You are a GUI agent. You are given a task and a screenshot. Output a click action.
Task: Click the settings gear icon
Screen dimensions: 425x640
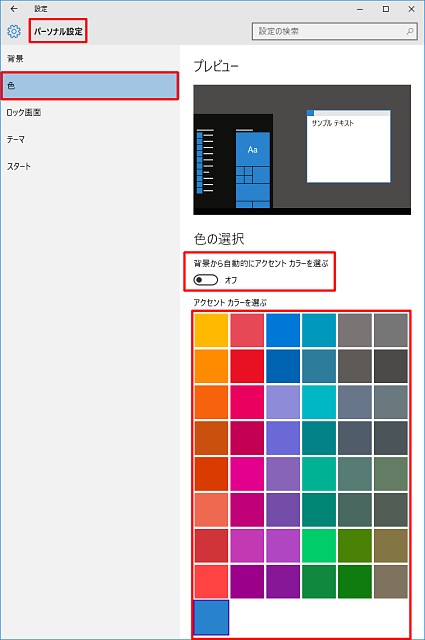click(x=14, y=31)
